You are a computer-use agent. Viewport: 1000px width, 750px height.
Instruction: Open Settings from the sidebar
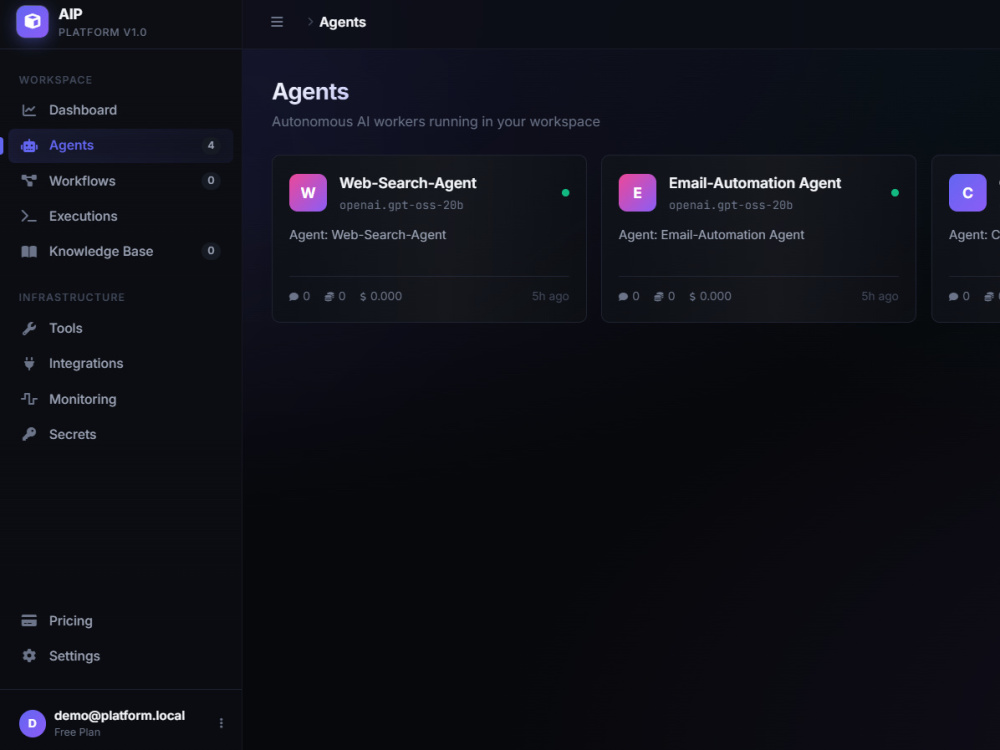click(x=121, y=656)
